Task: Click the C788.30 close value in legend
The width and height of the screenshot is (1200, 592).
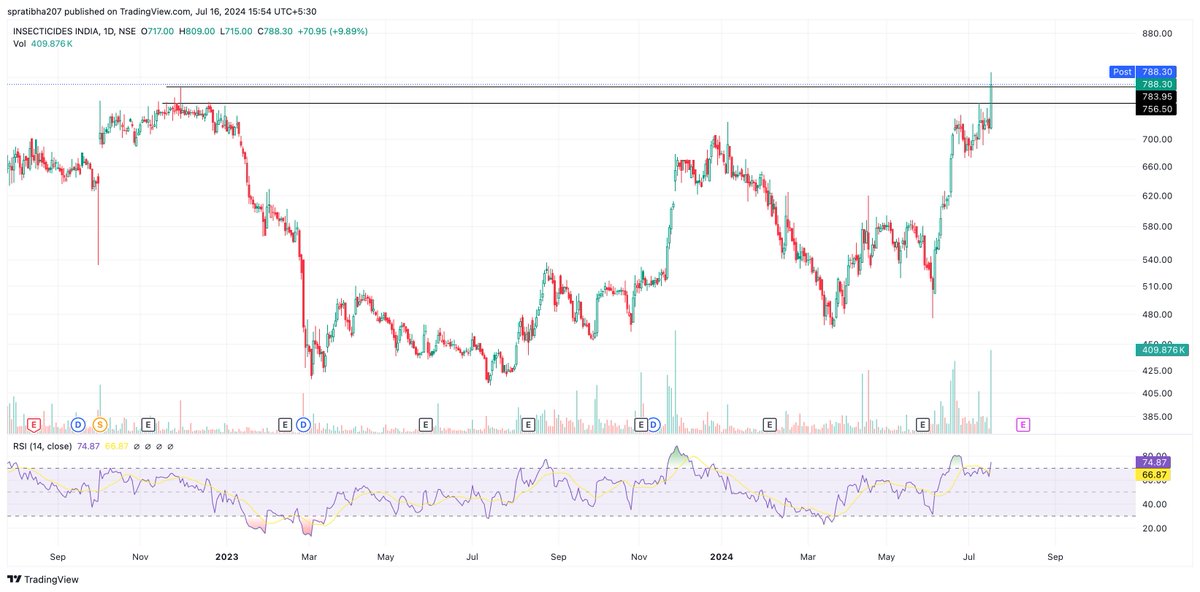Action: coord(275,31)
